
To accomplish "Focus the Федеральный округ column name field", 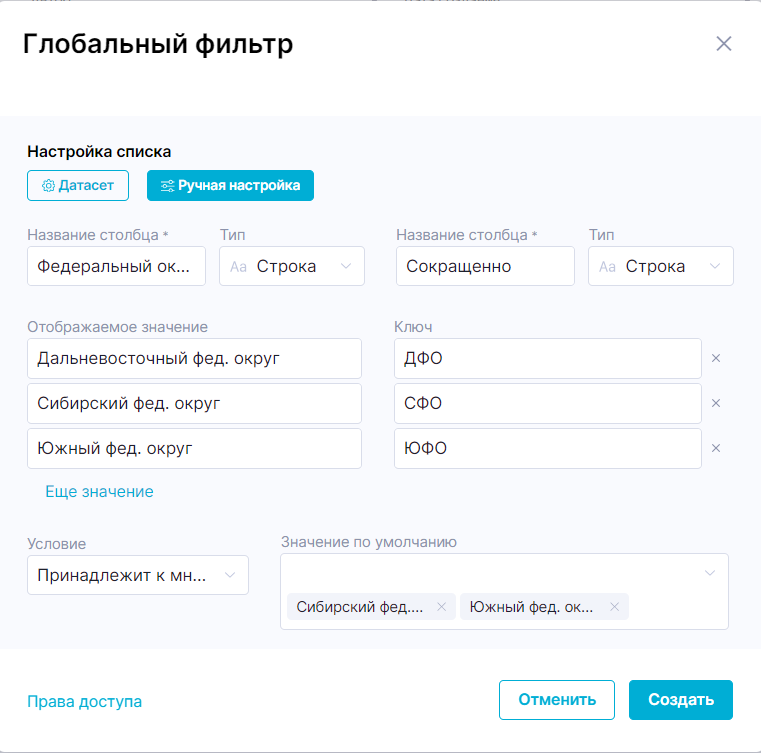I will (x=116, y=266).
